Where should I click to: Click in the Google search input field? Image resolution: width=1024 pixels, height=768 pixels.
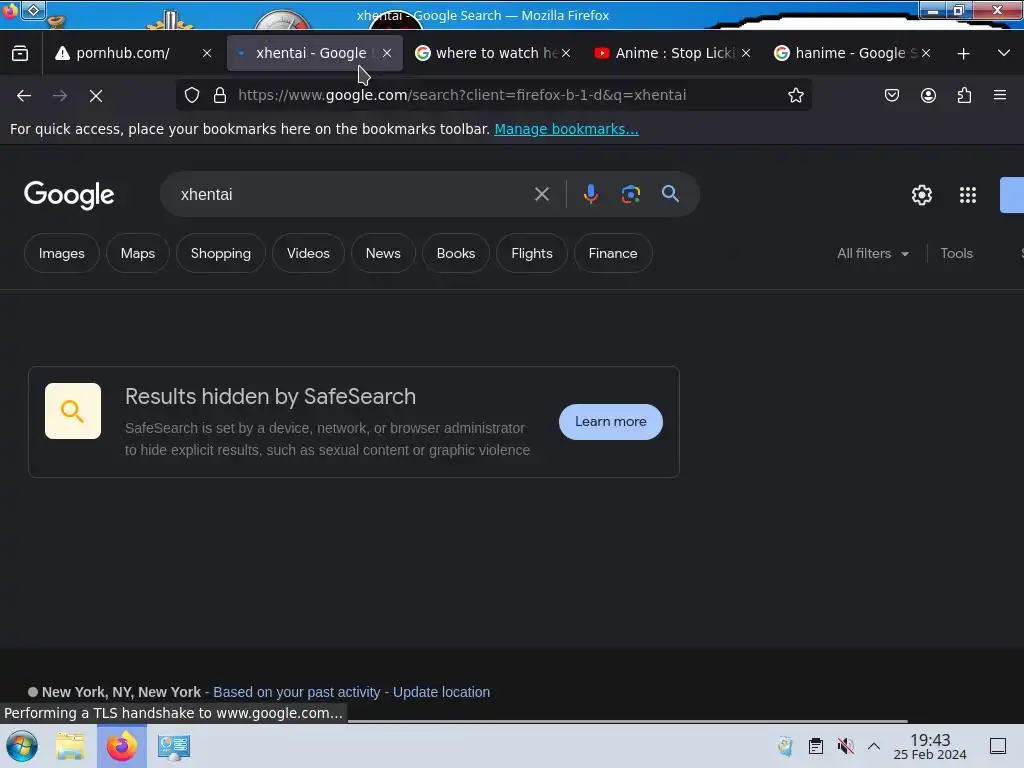point(353,195)
